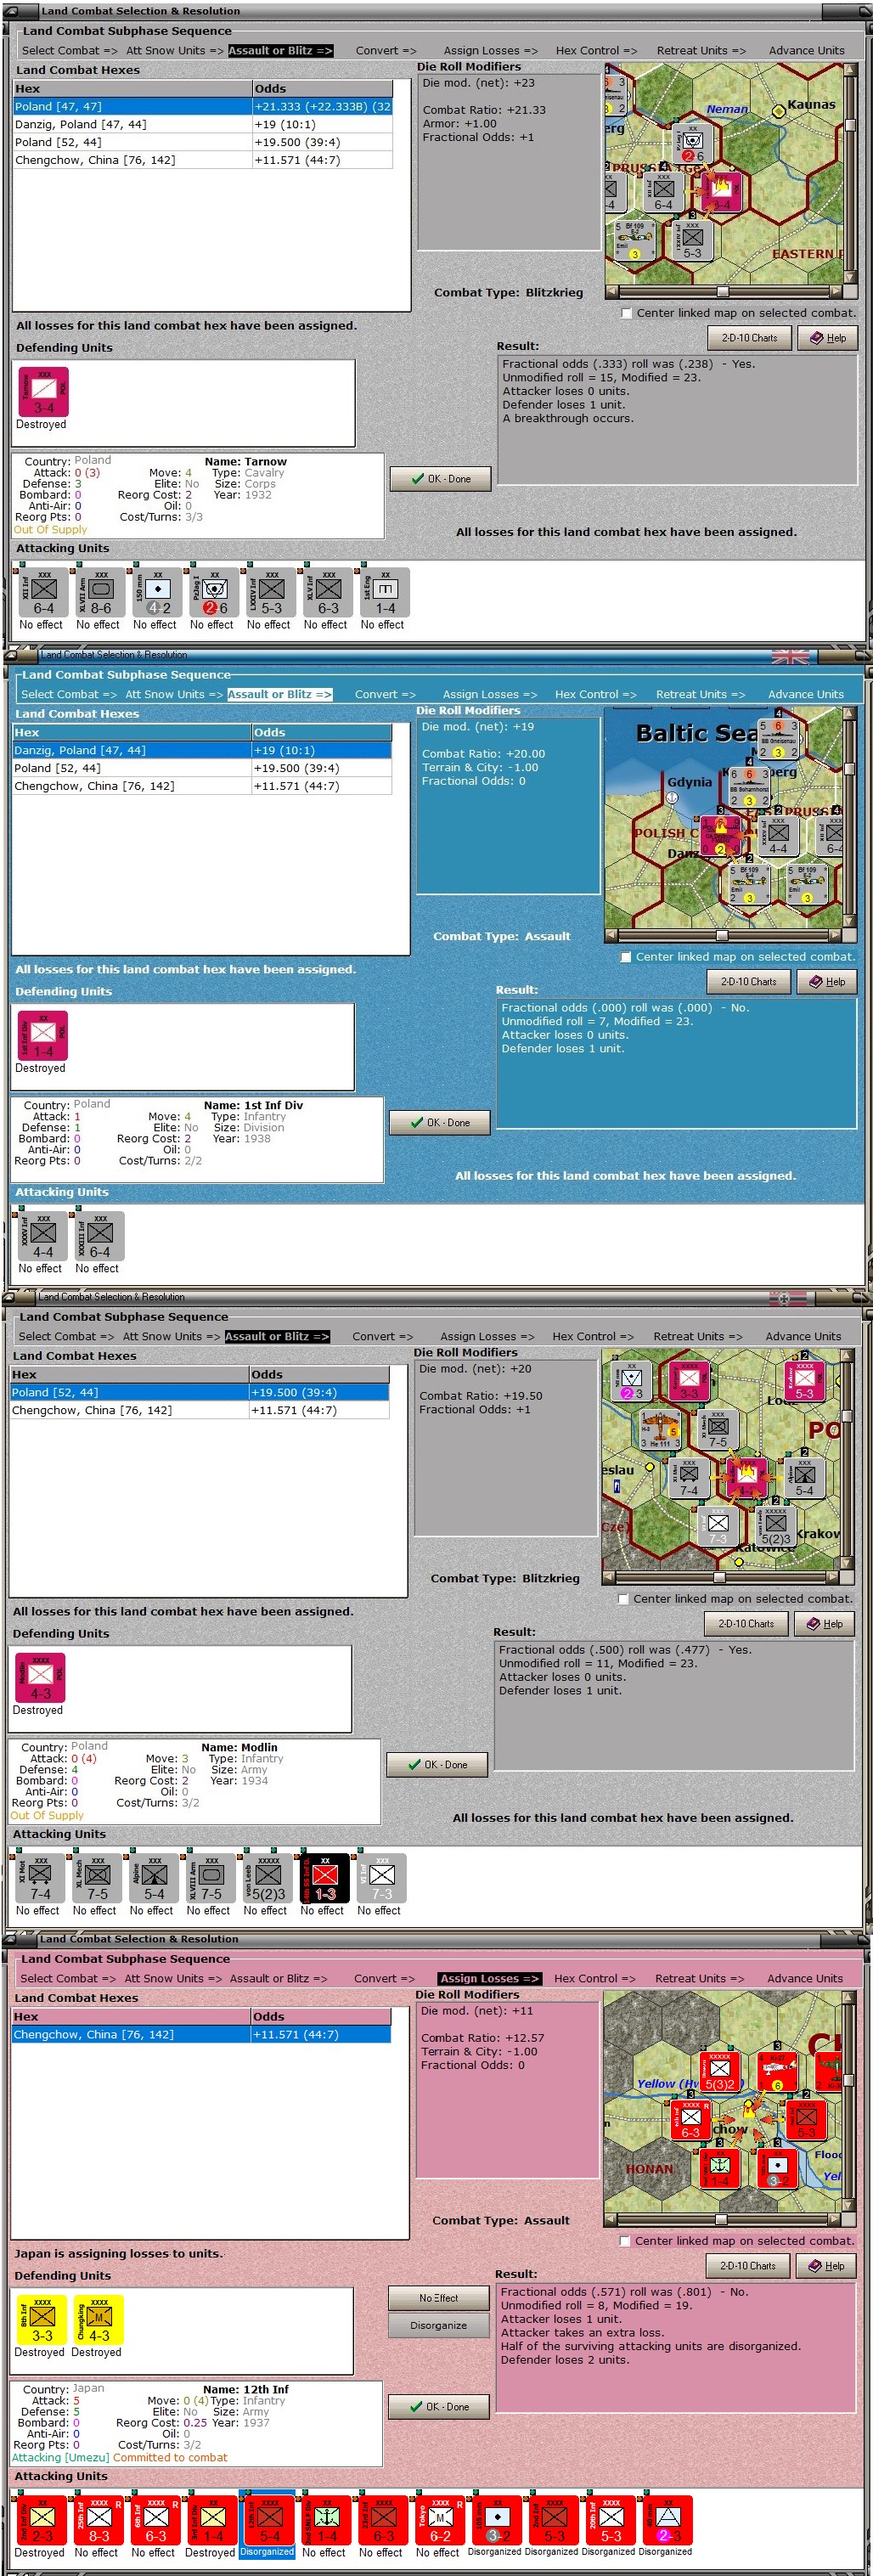Select the LXXIV Inf 5-3 unit
The height and width of the screenshot is (2576, 873).
coord(272,594)
